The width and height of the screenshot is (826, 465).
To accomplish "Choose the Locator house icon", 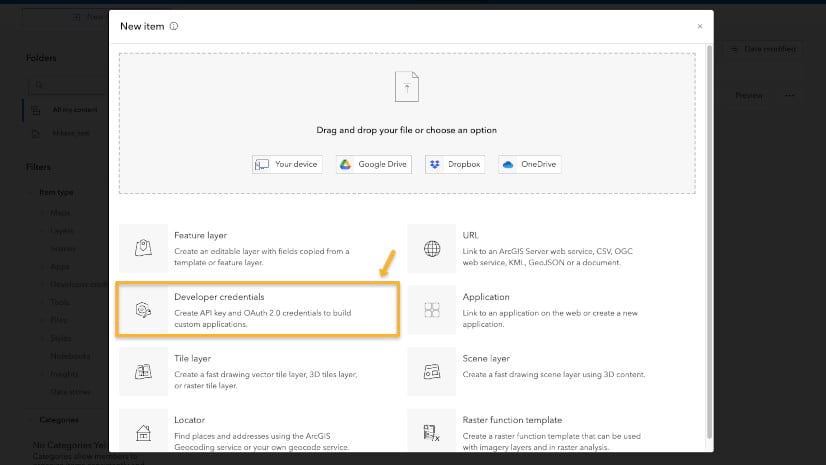I will [143, 433].
